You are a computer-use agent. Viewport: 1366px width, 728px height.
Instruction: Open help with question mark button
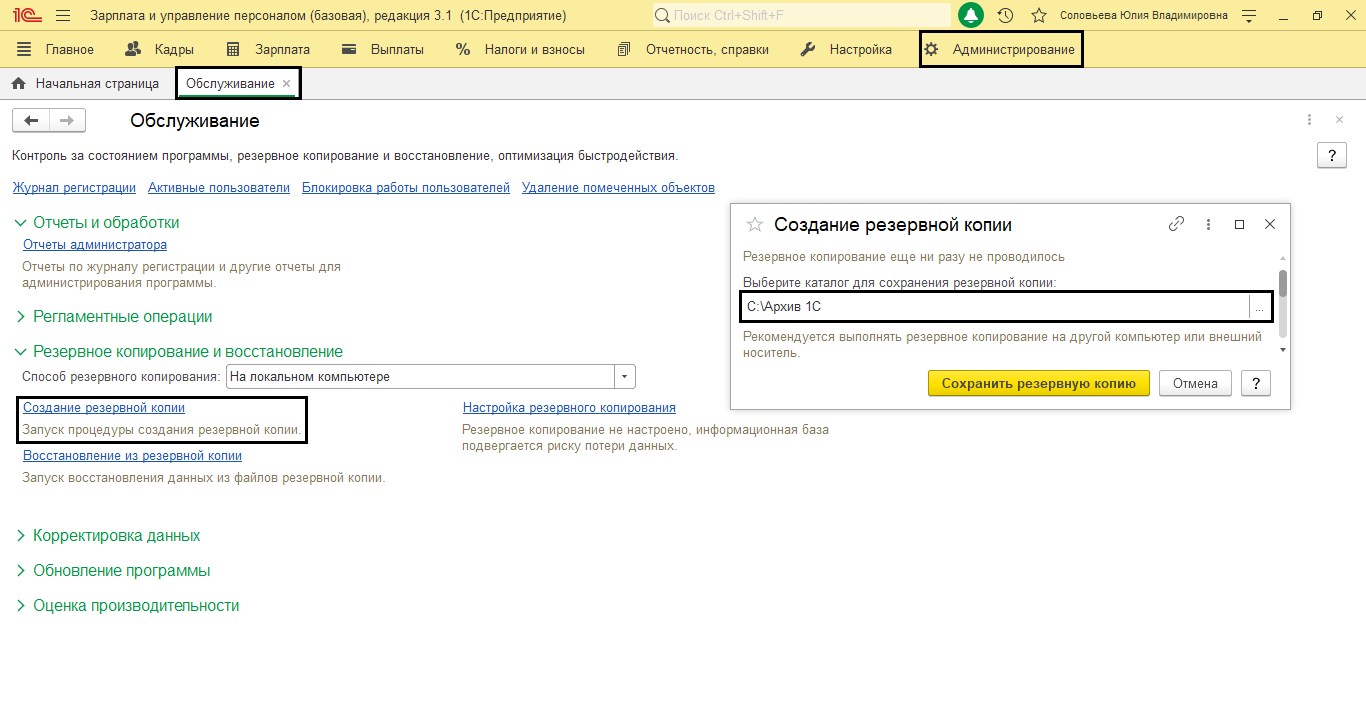(x=1331, y=155)
